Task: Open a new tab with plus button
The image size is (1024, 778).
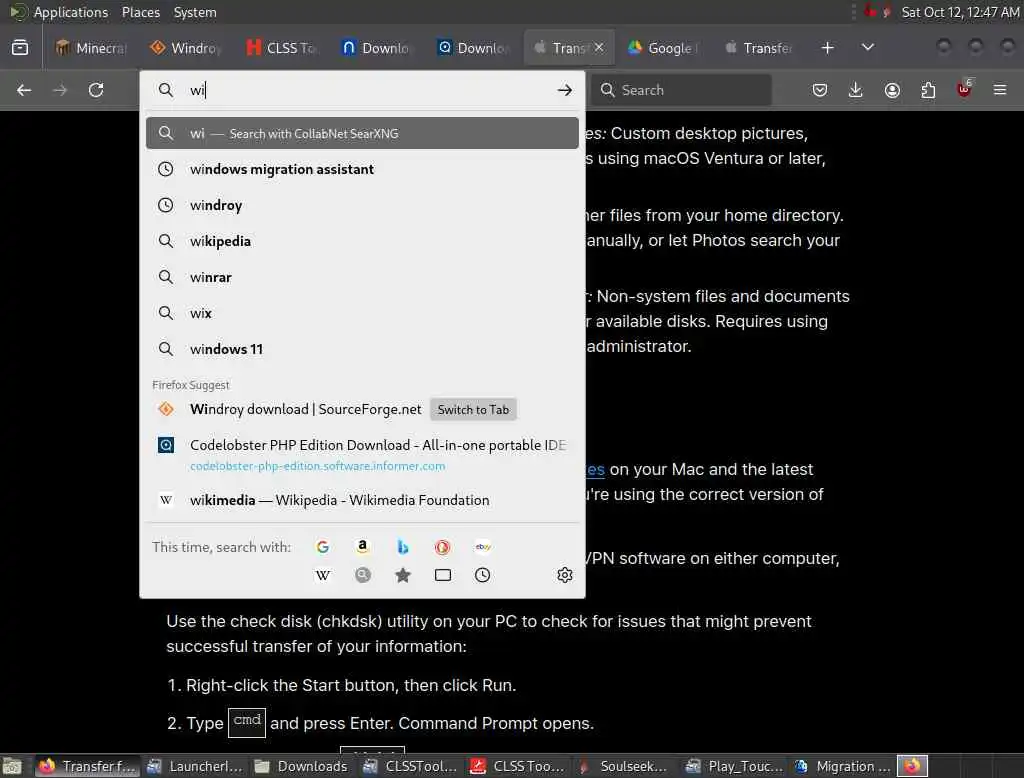Action: coord(827,48)
